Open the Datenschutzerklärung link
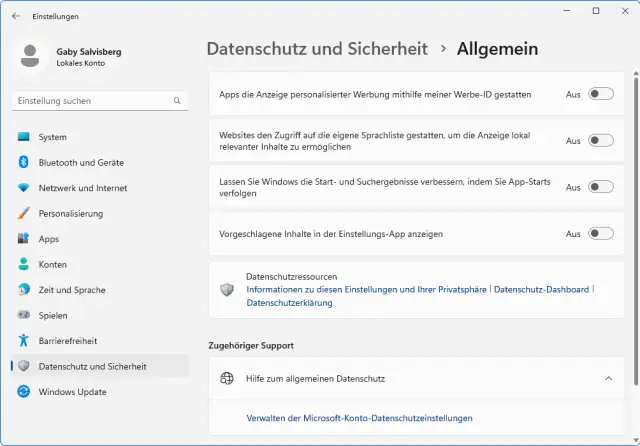Screen dimensions: 640x446 pyautogui.click(x=289, y=302)
